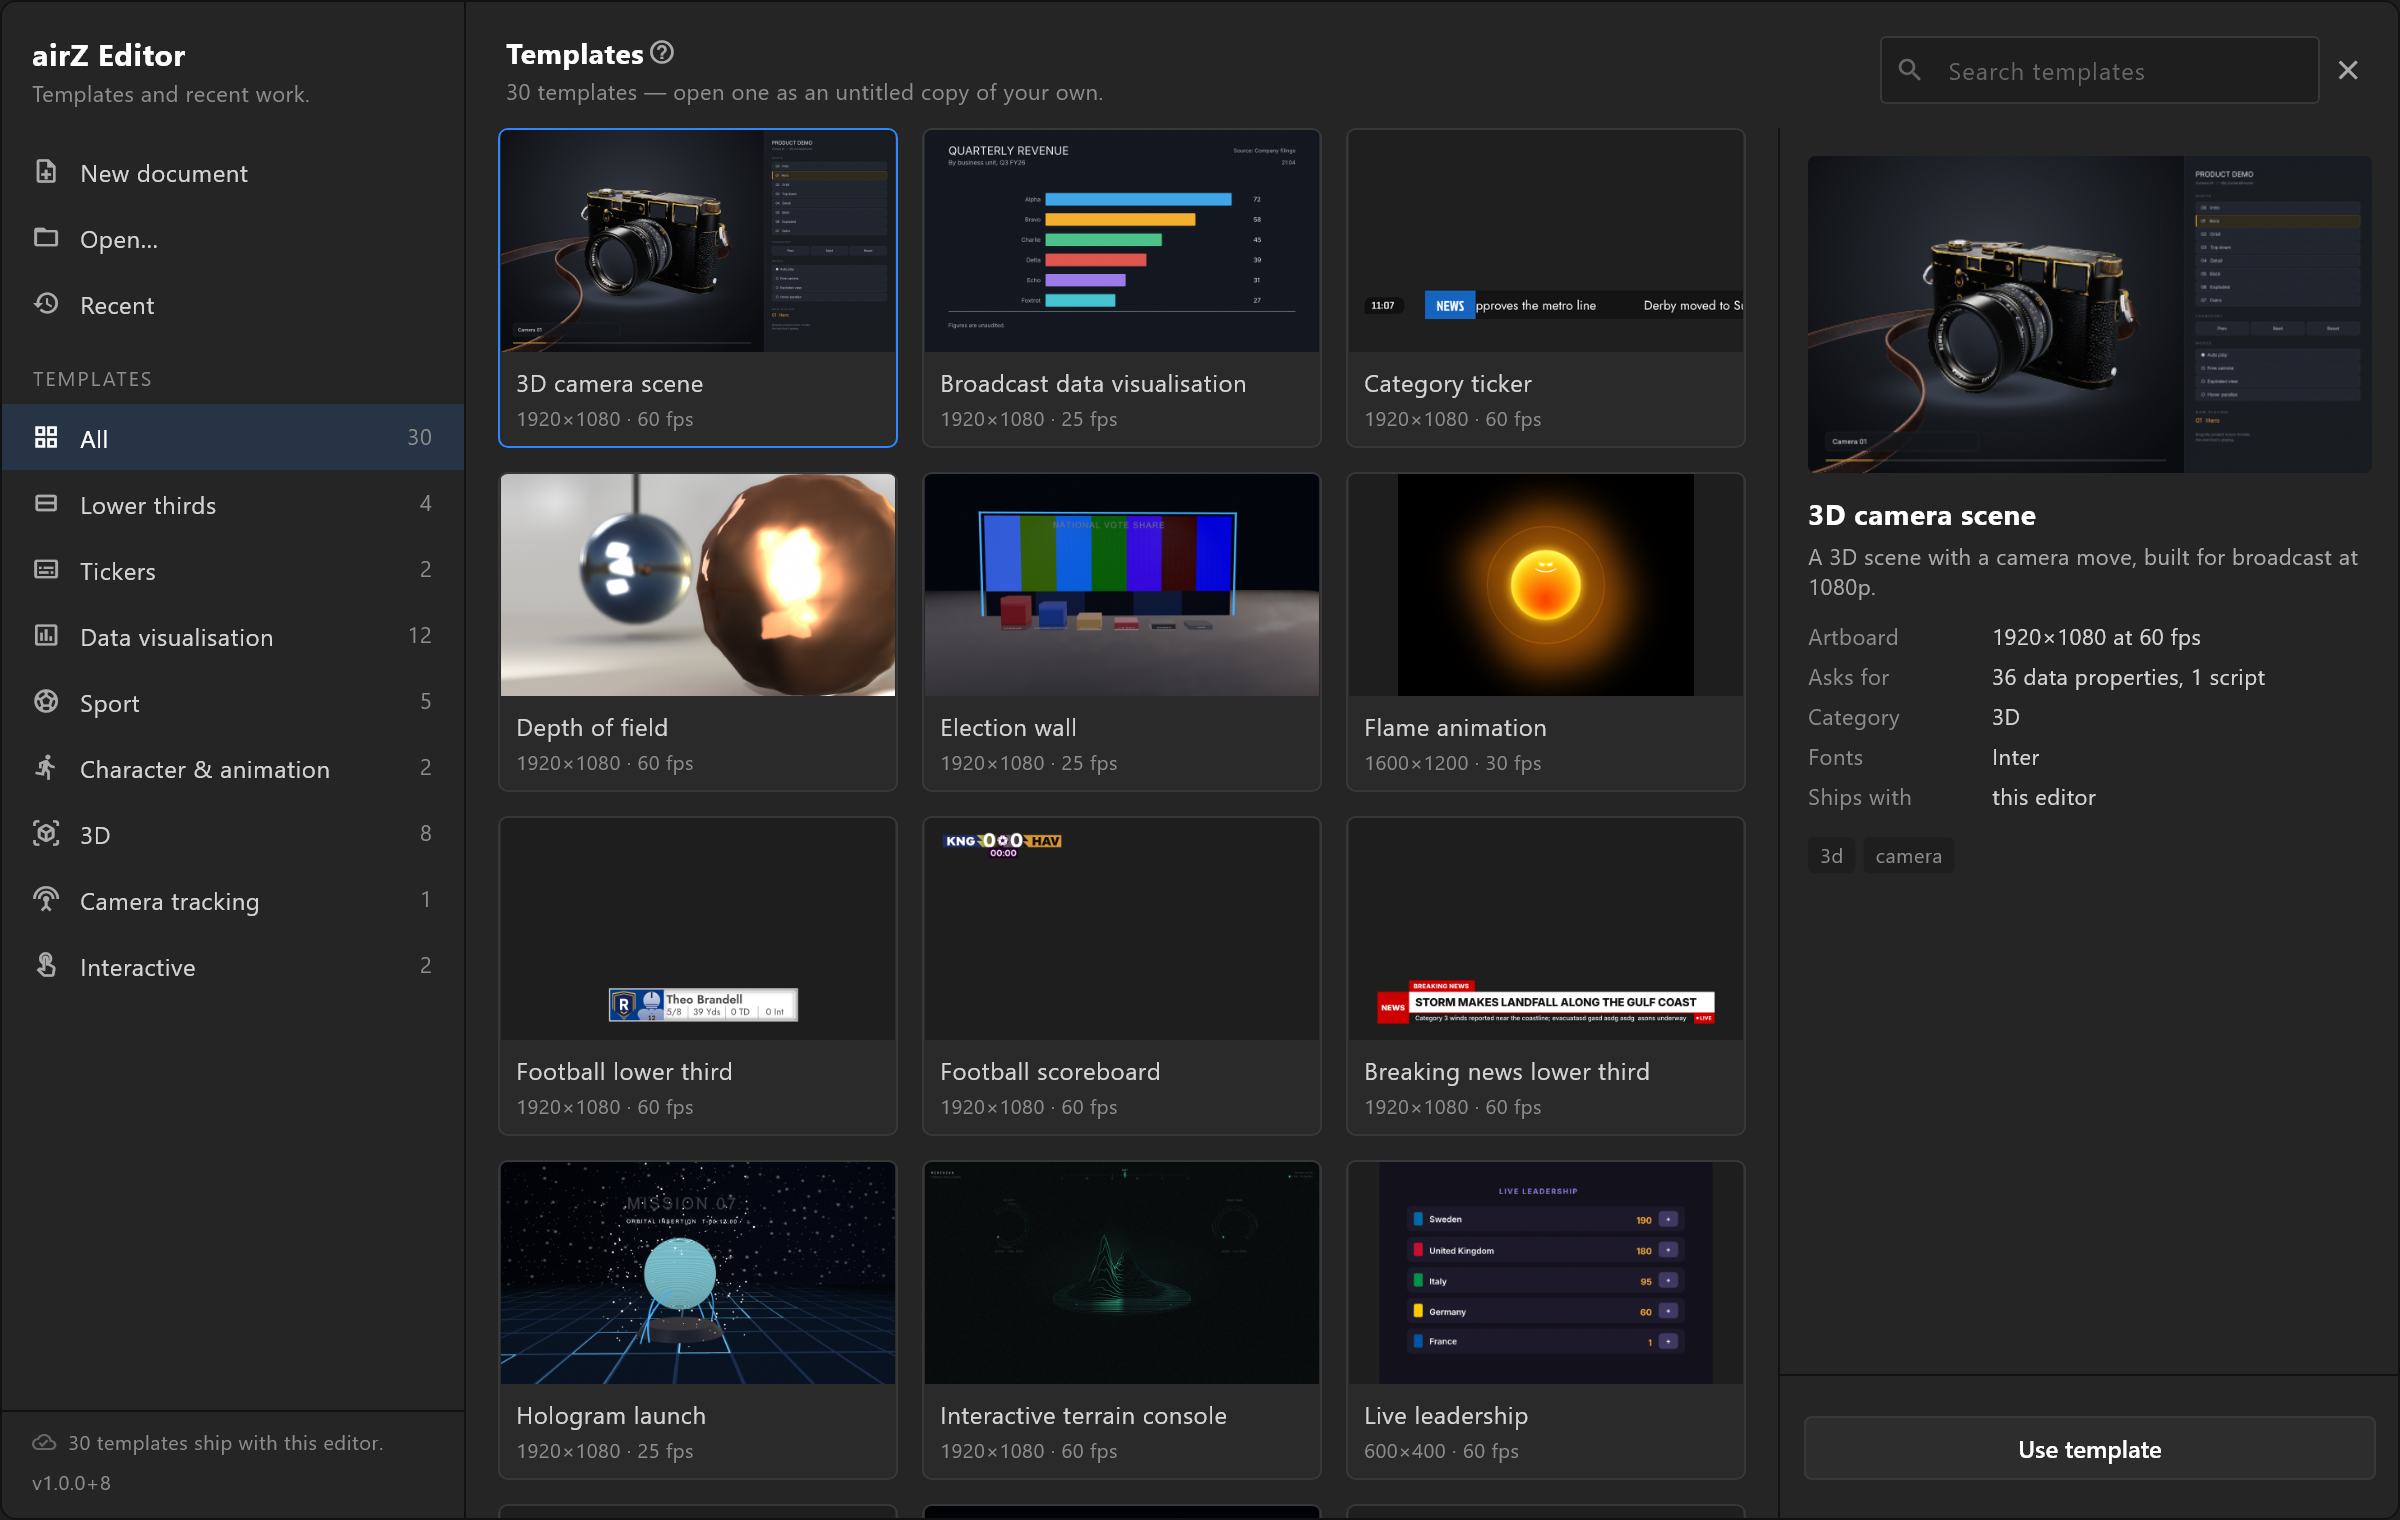Screen dimensions: 2400x1520
Task: Click the Interactive touch icon
Action: coord(46,966)
